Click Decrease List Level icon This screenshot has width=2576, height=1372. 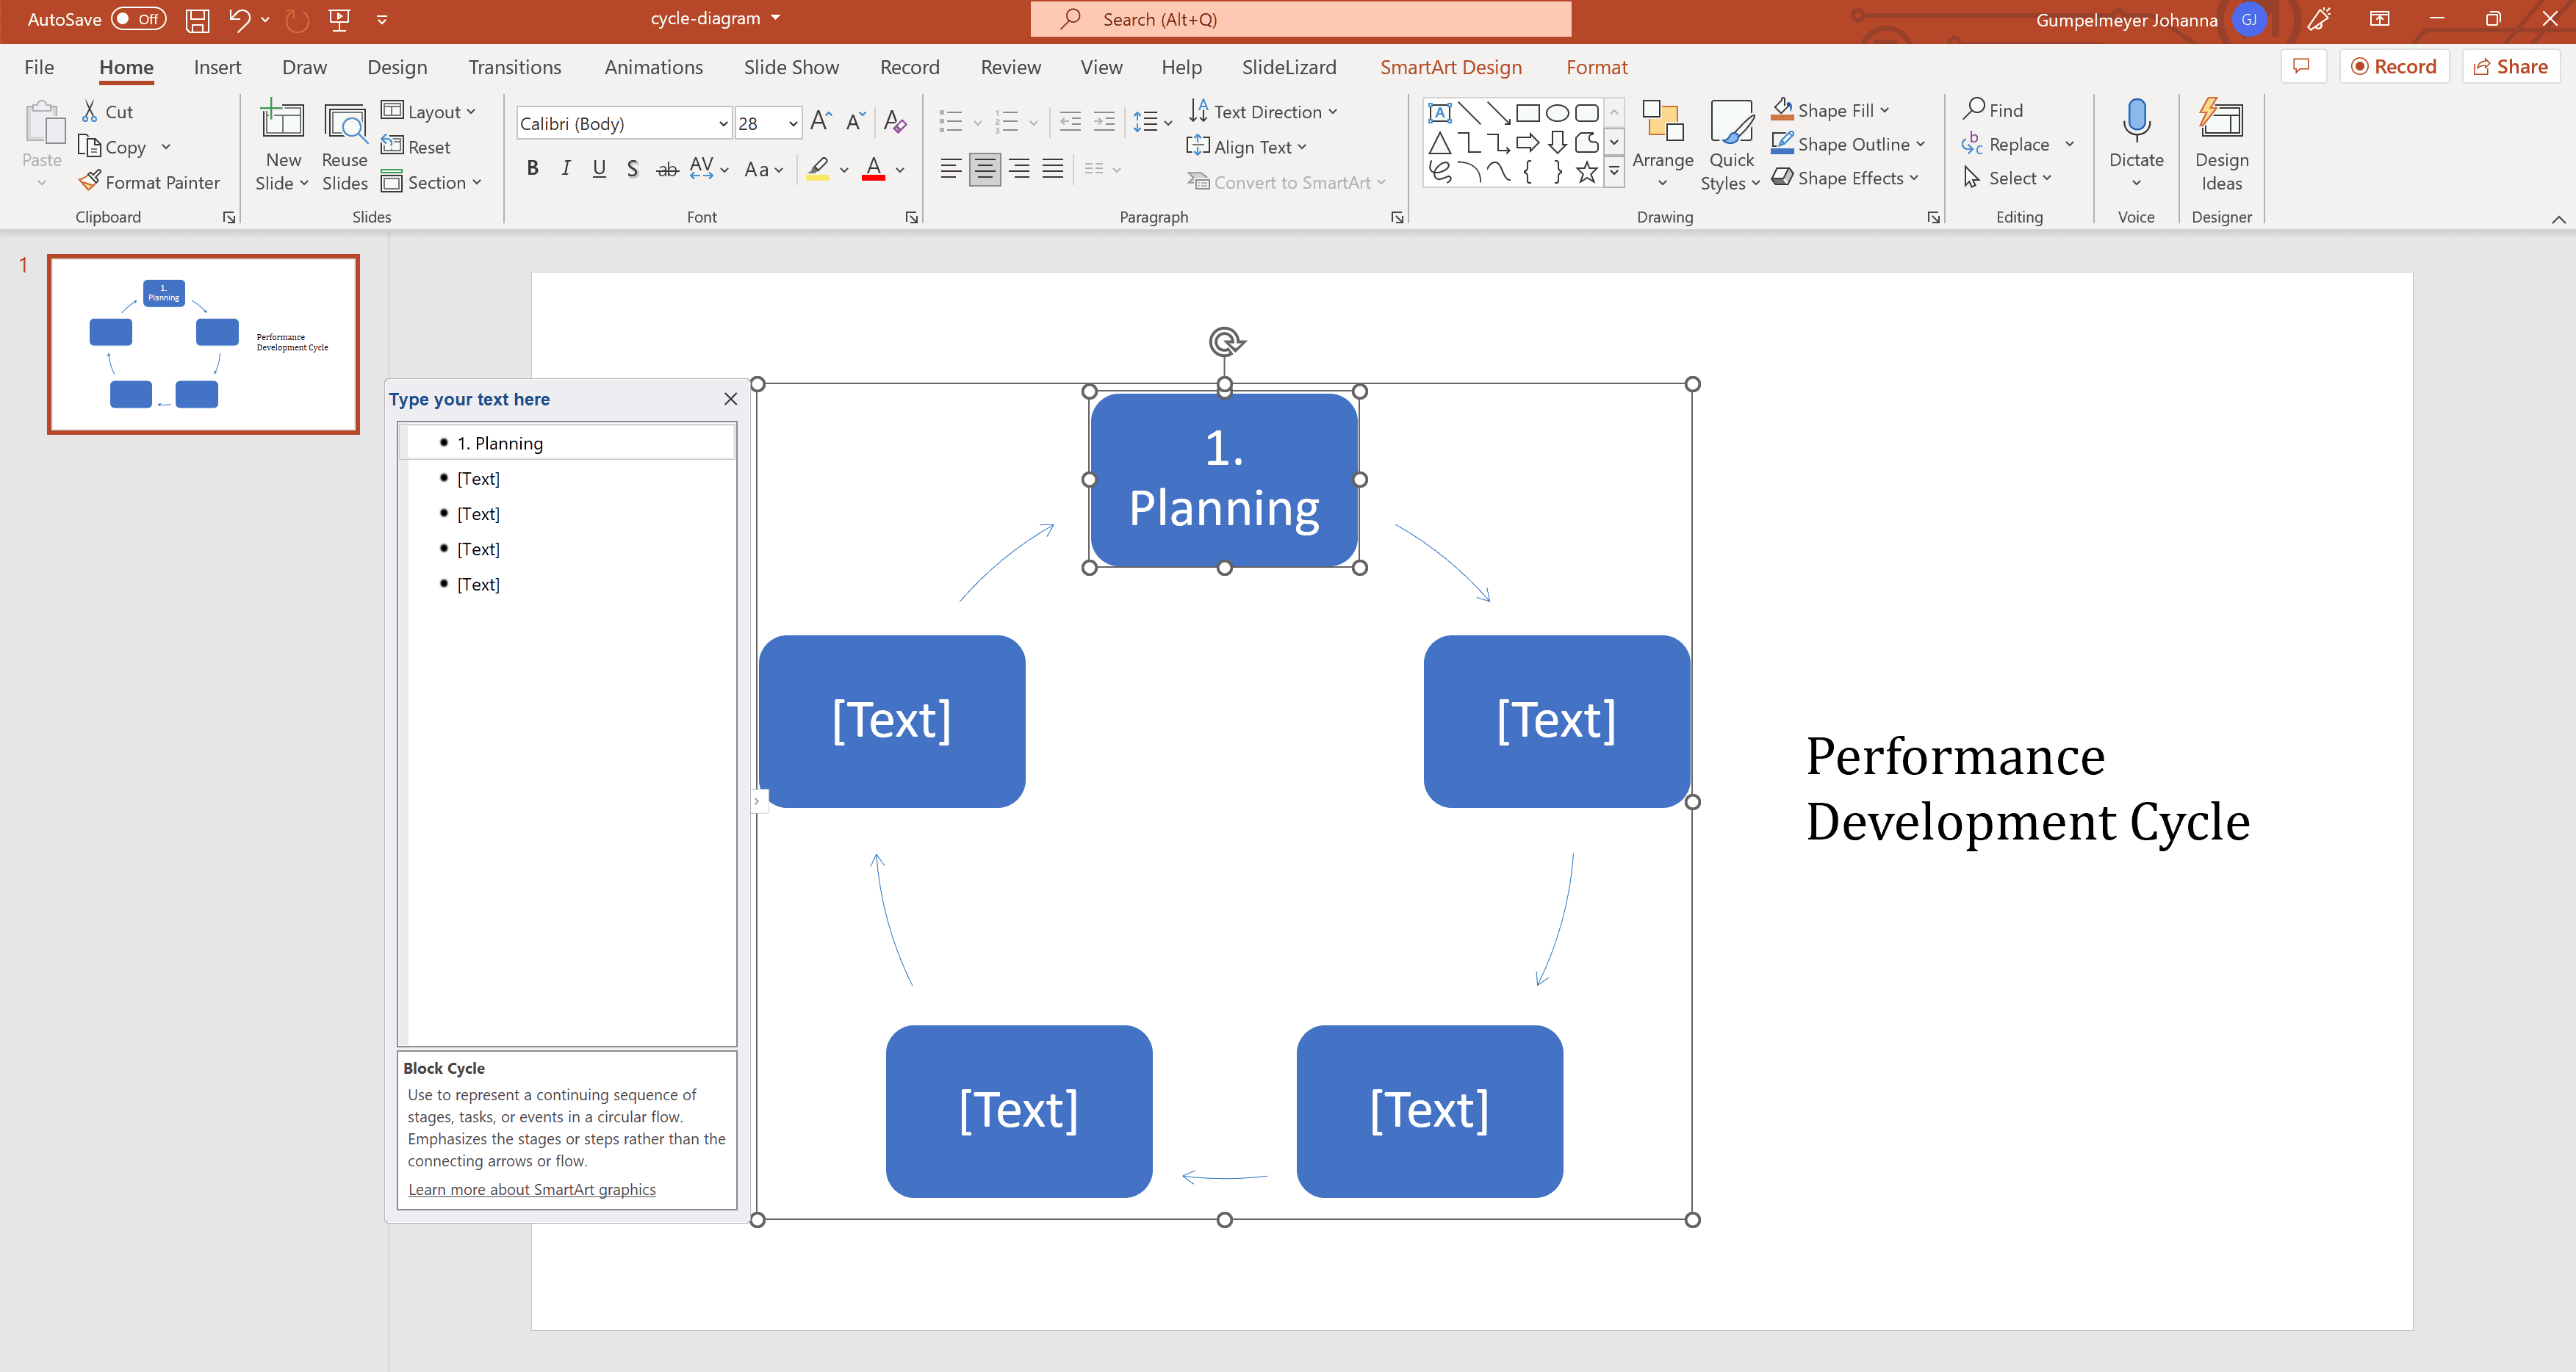(1070, 121)
